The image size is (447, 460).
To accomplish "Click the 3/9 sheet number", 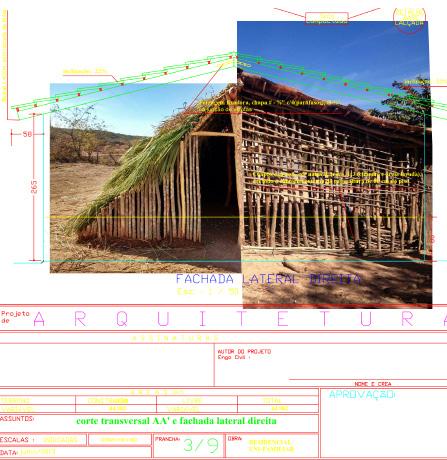I will click(x=201, y=445).
